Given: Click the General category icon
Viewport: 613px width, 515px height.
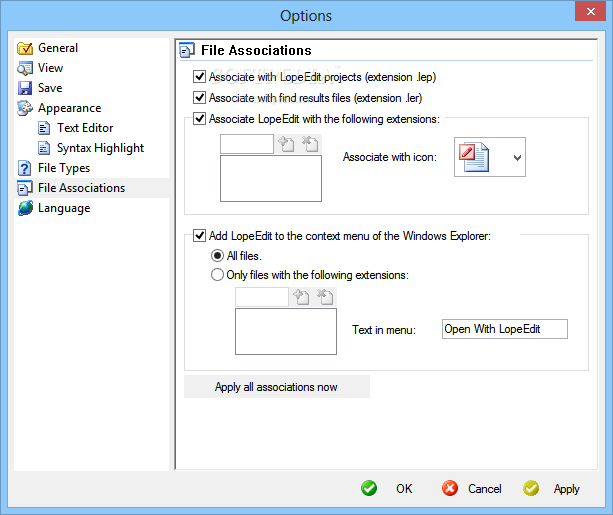Looking at the screenshot, I should click(x=25, y=48).
